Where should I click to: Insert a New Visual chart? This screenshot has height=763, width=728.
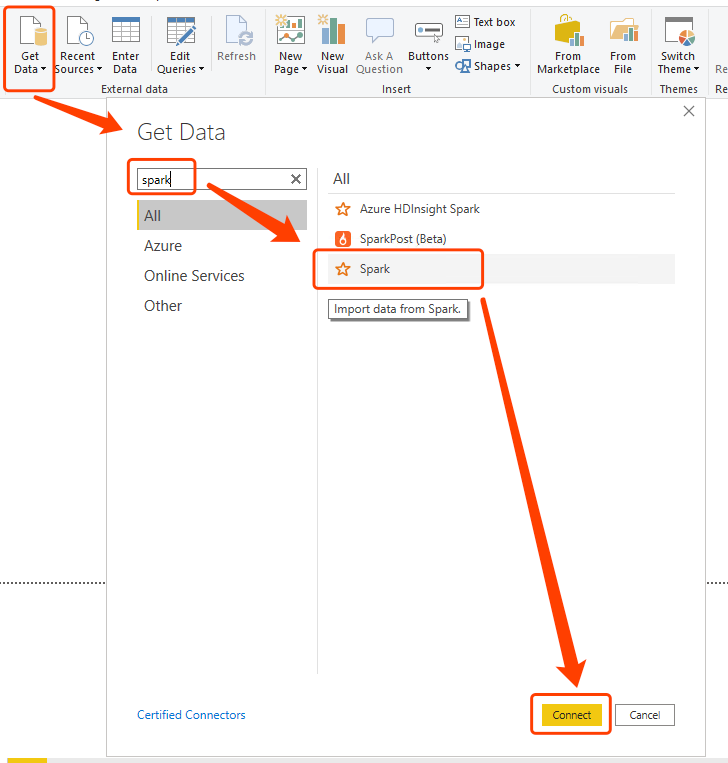click(332, 45)
